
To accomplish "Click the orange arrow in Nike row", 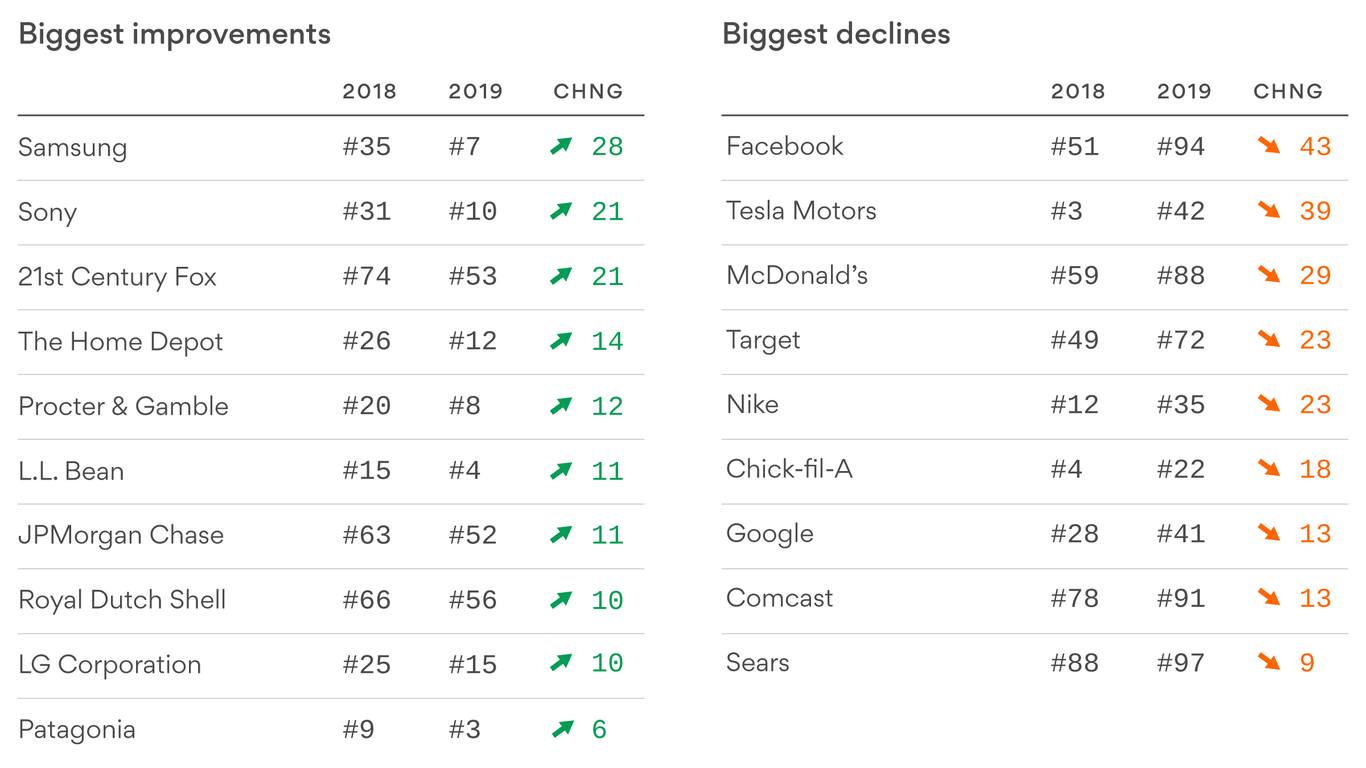I will pos(1269,404).
